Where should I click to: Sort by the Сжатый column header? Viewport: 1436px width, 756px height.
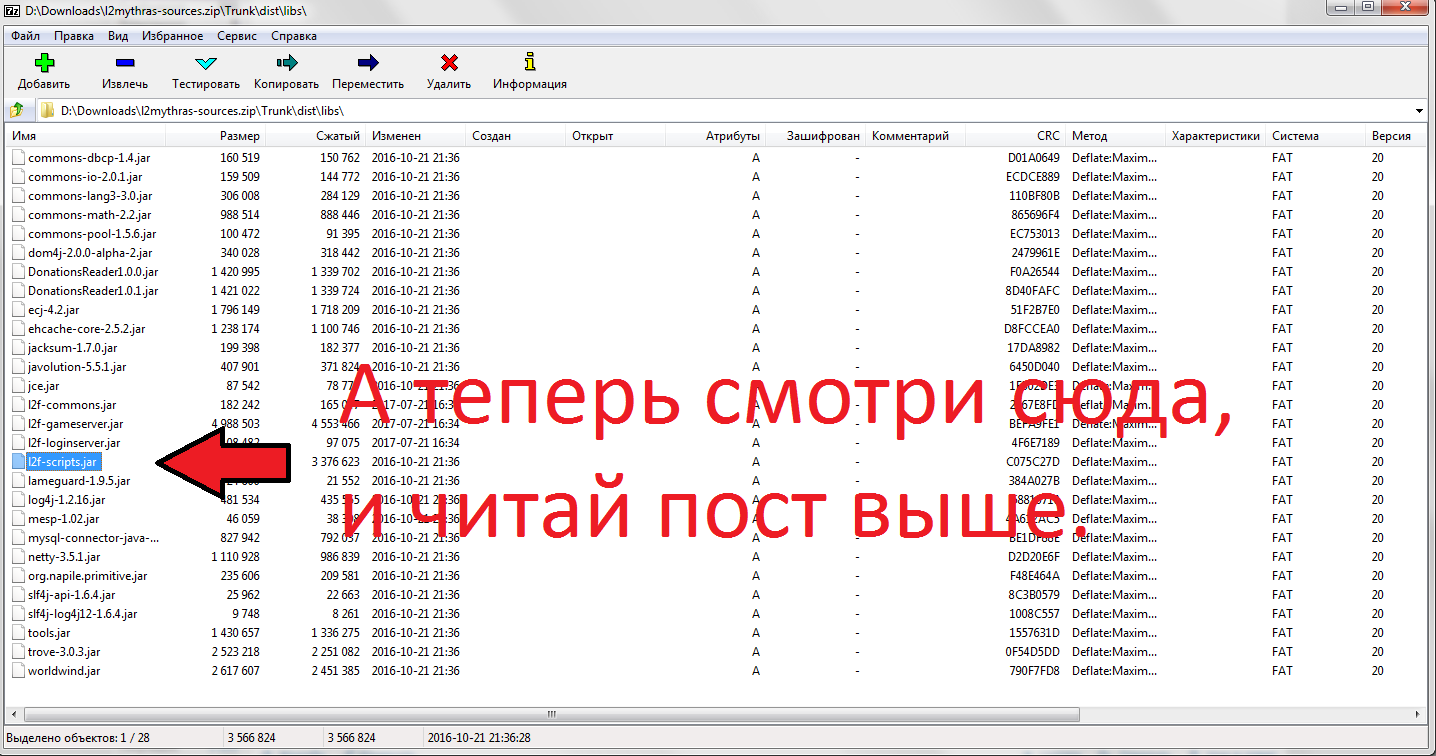click(316, 136)
